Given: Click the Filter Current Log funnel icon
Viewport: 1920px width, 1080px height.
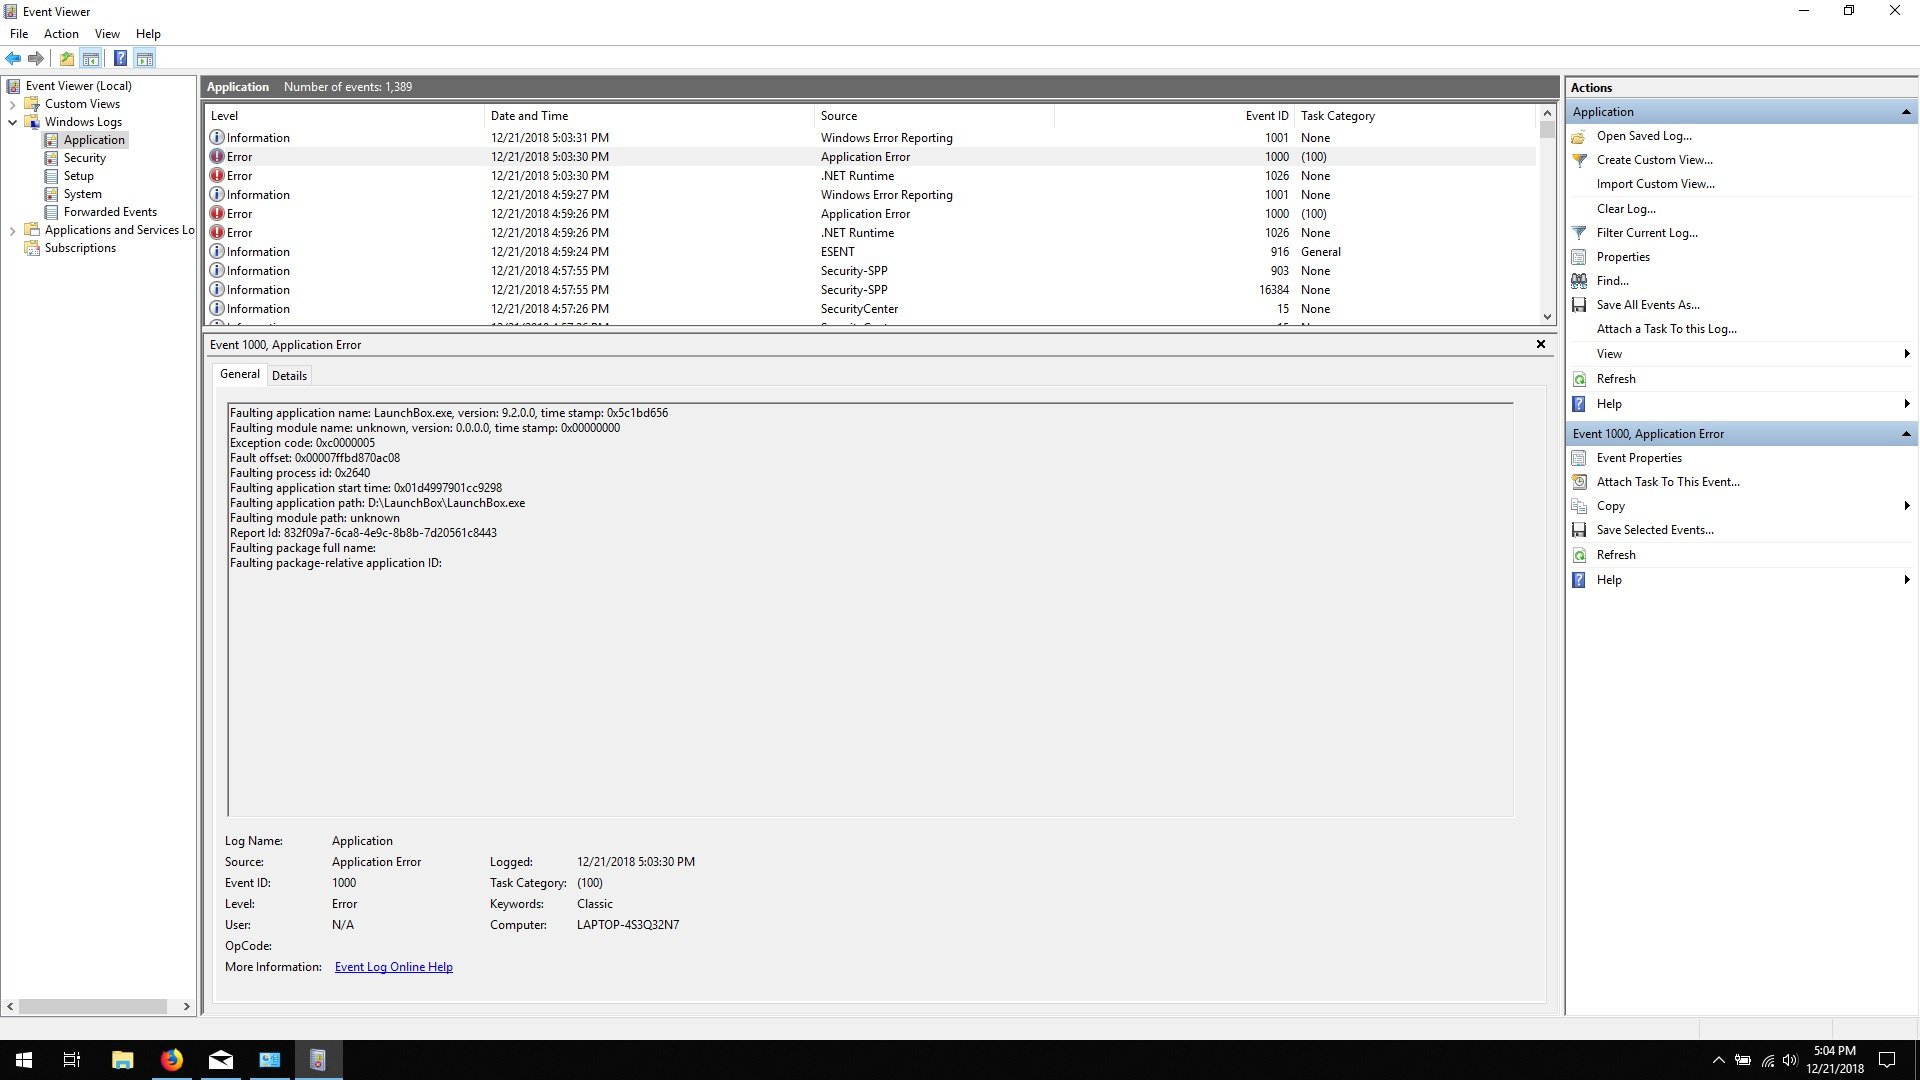Looking at the screenshot, I should click(x=1579, y=233).
